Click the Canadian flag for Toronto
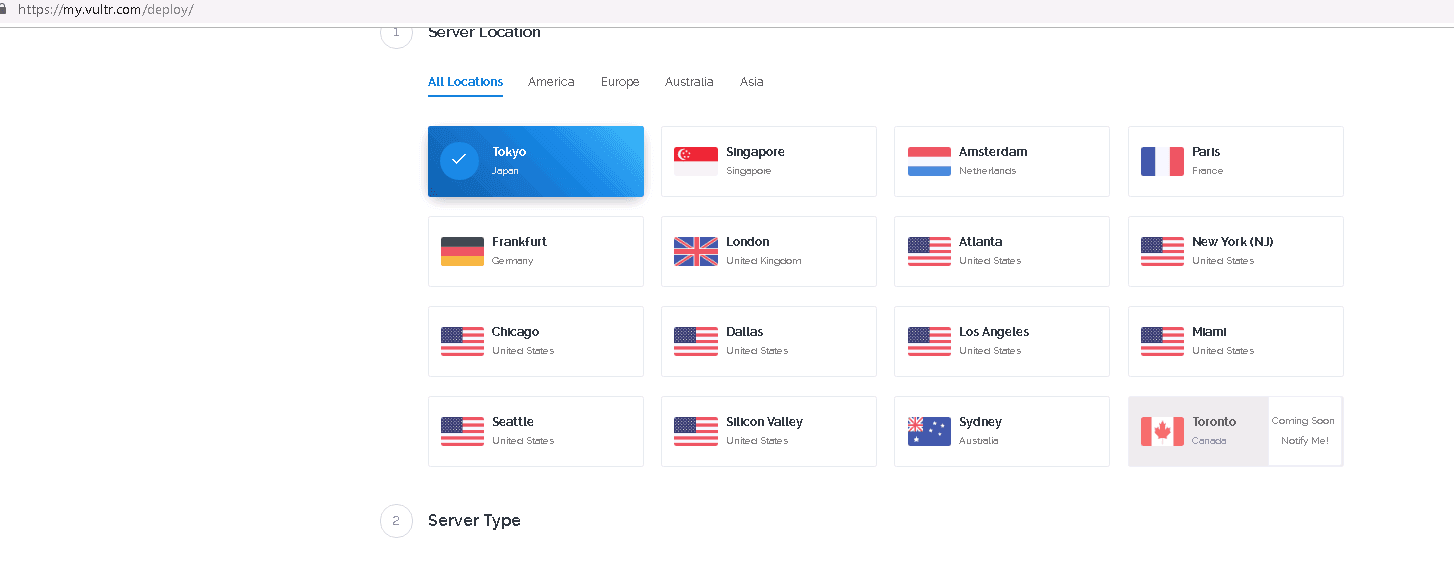Image resolution: width=1454 pixels, height=561 pixels. pos(1162,431)
